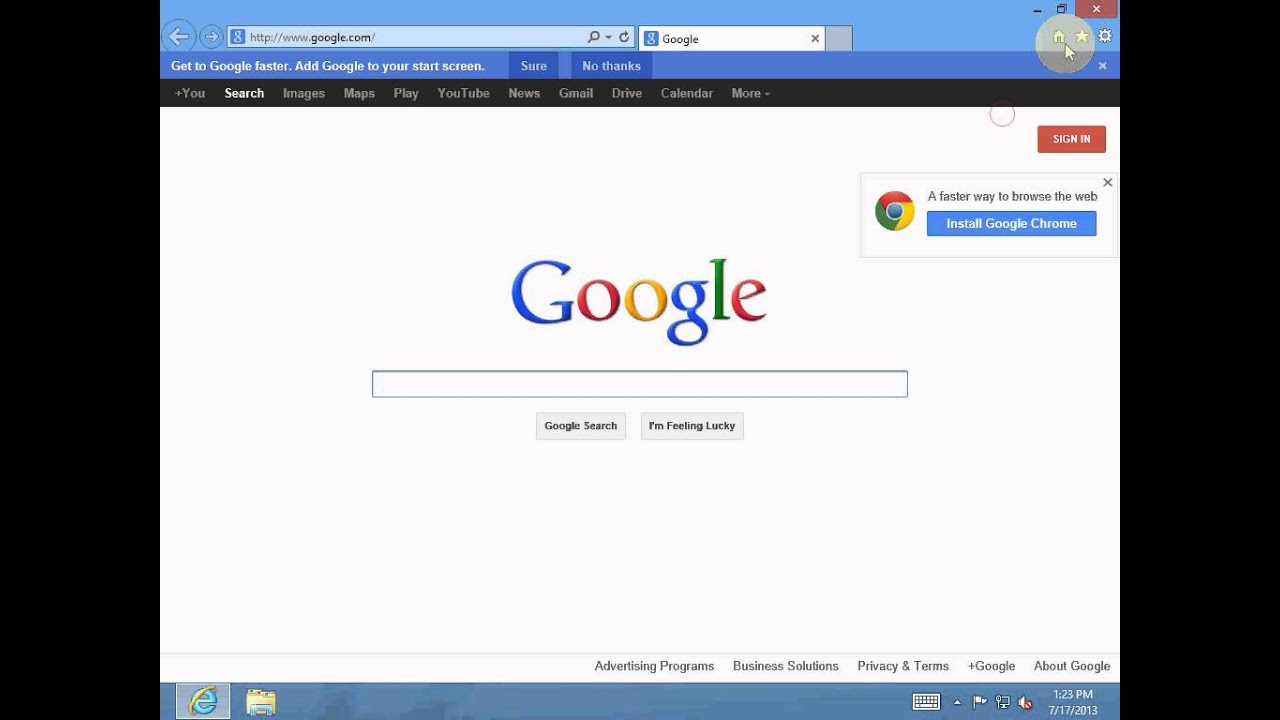Click the Internet Explorer taskbar icon
Image resolution: width=1280 pixels, height=720 pixels.
pos(203,701)
